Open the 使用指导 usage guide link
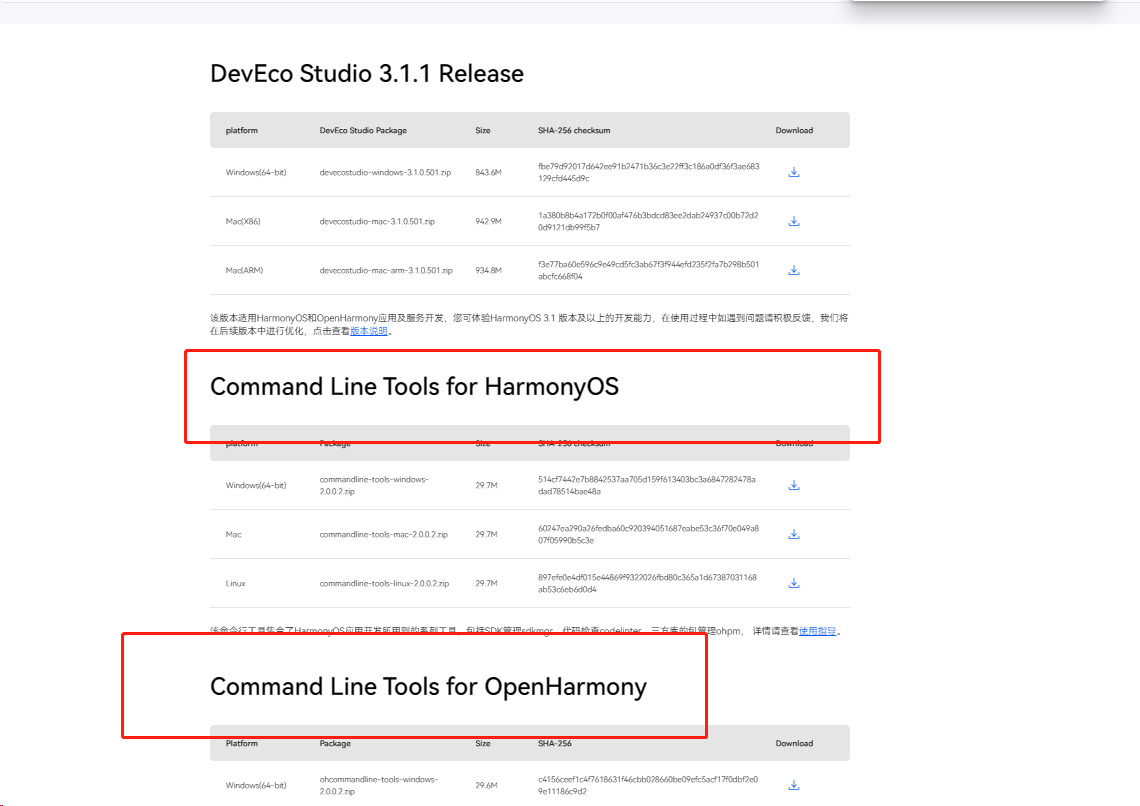 pyautogui.click(x=817, y=631)
